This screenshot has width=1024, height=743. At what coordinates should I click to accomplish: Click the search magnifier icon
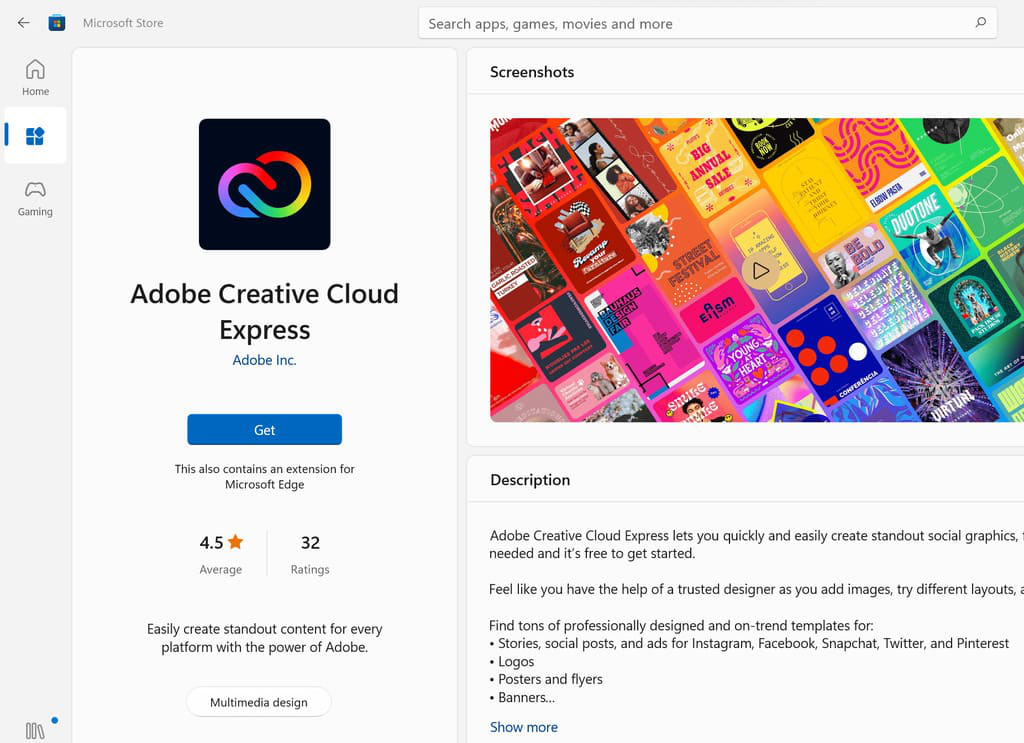click(x=980, y=23)
